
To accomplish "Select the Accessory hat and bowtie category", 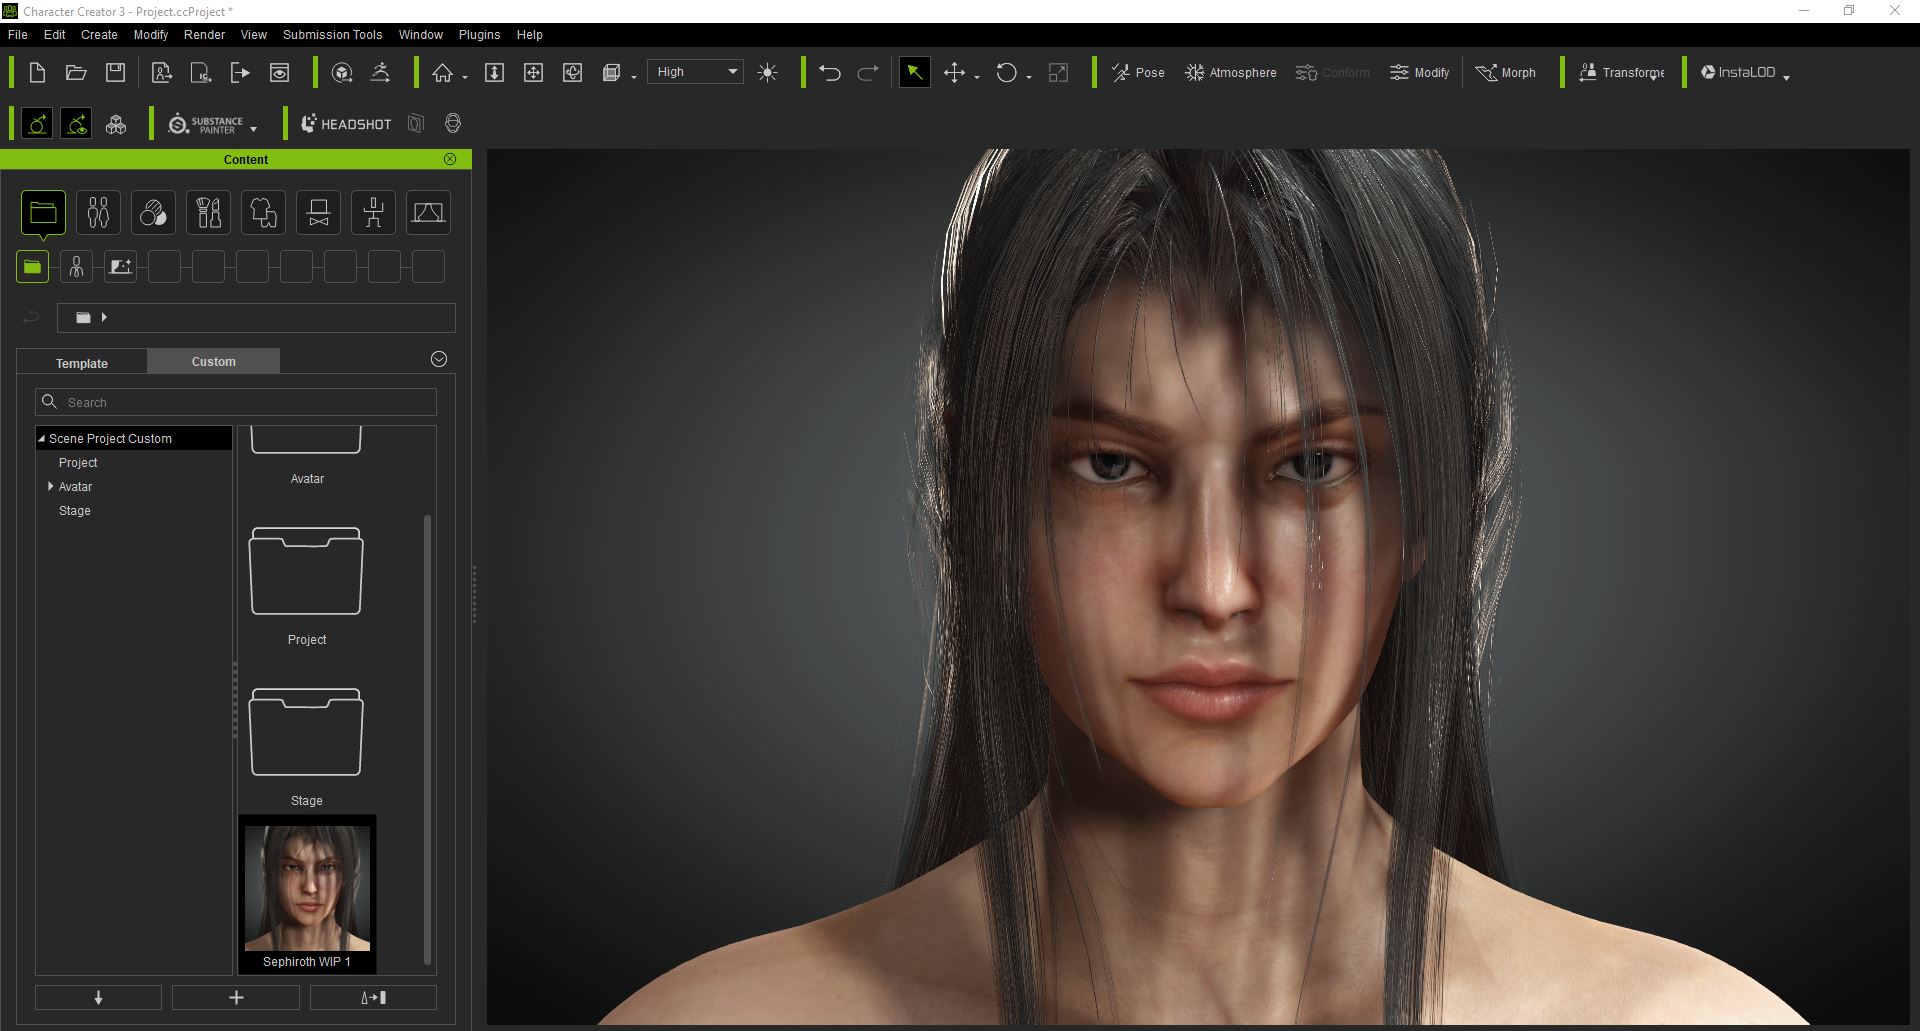I will click(318, 213).
